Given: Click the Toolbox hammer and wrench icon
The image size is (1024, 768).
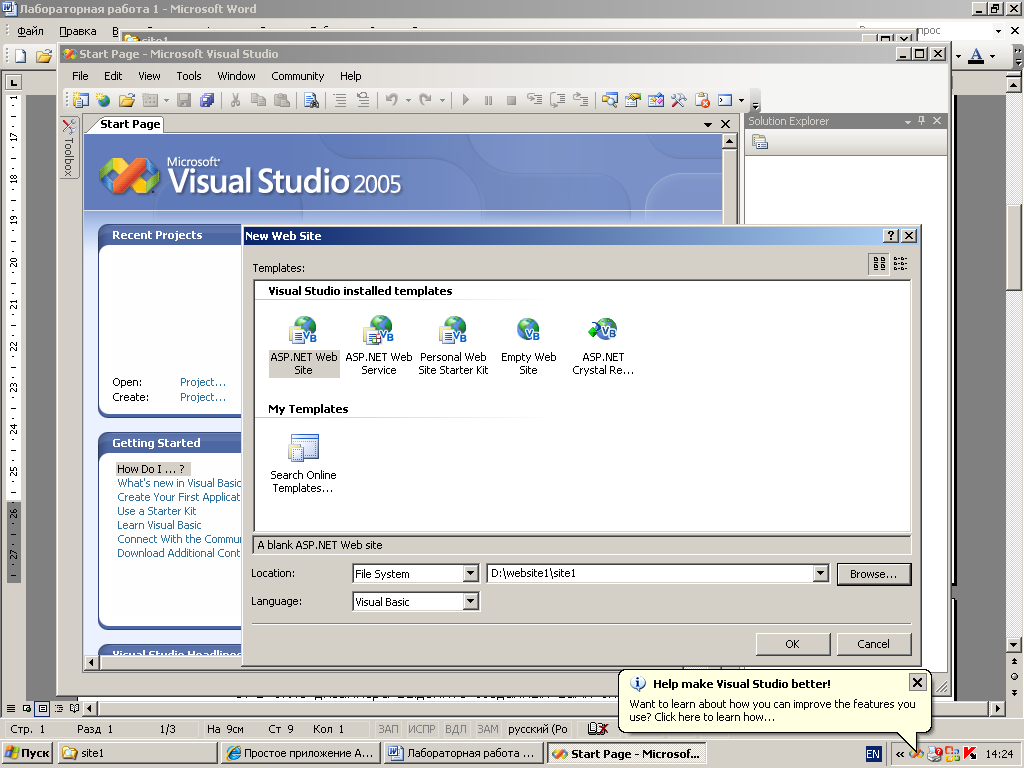Looking at the screenshot, I should (679, 100).
